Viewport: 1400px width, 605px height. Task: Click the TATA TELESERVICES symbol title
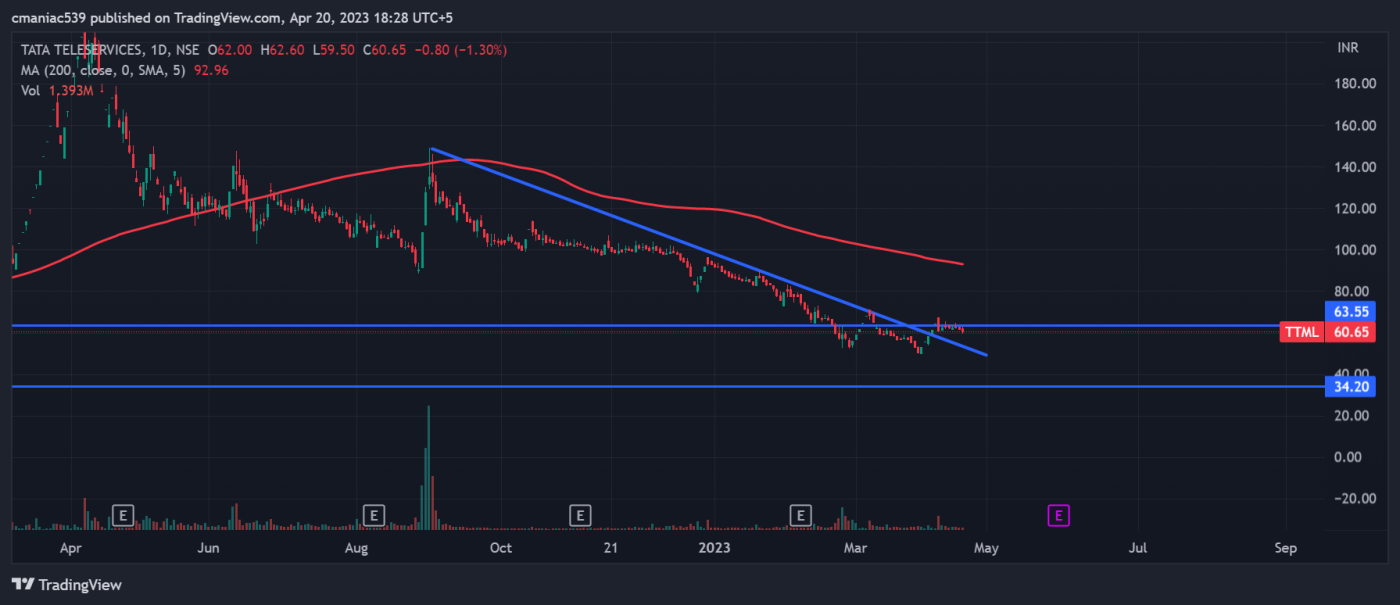78,48
